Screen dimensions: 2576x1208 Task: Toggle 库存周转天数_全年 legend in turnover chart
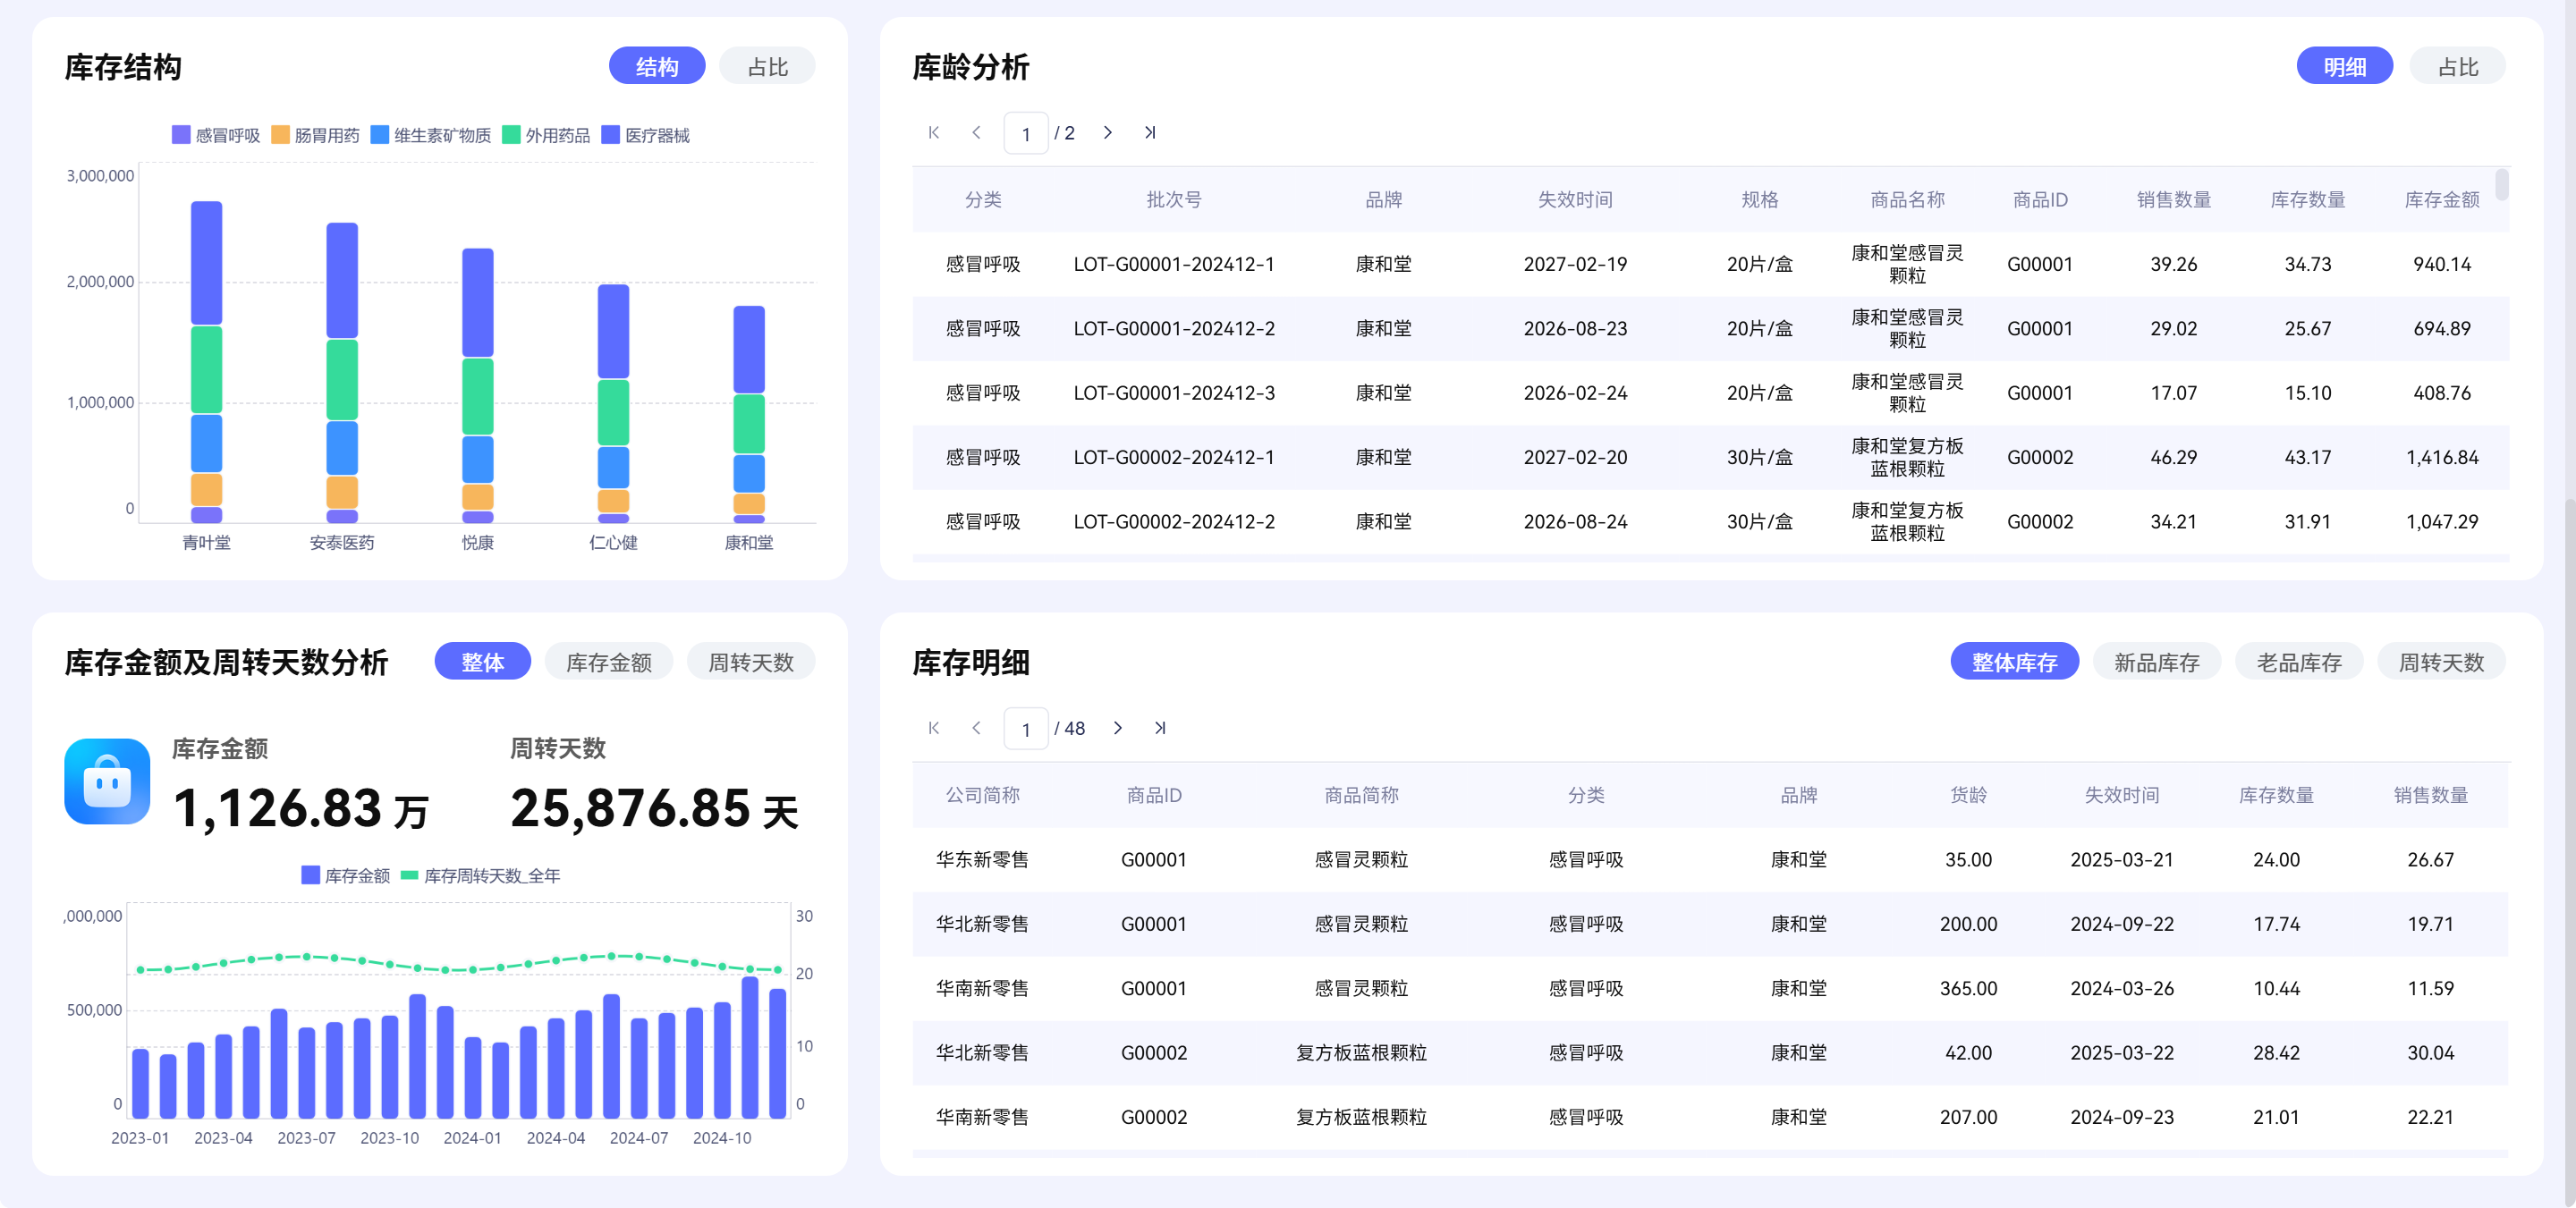(x=481, y=876)
